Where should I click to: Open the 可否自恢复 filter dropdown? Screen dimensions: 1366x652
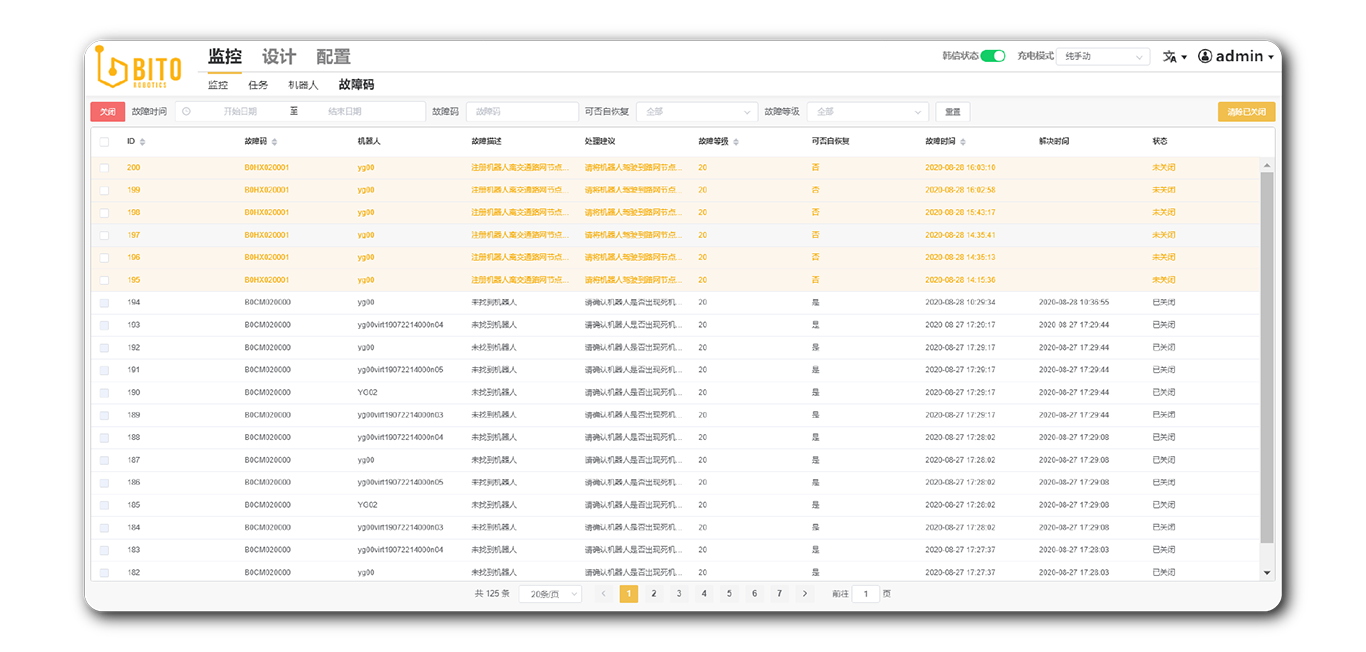point(697,112)
